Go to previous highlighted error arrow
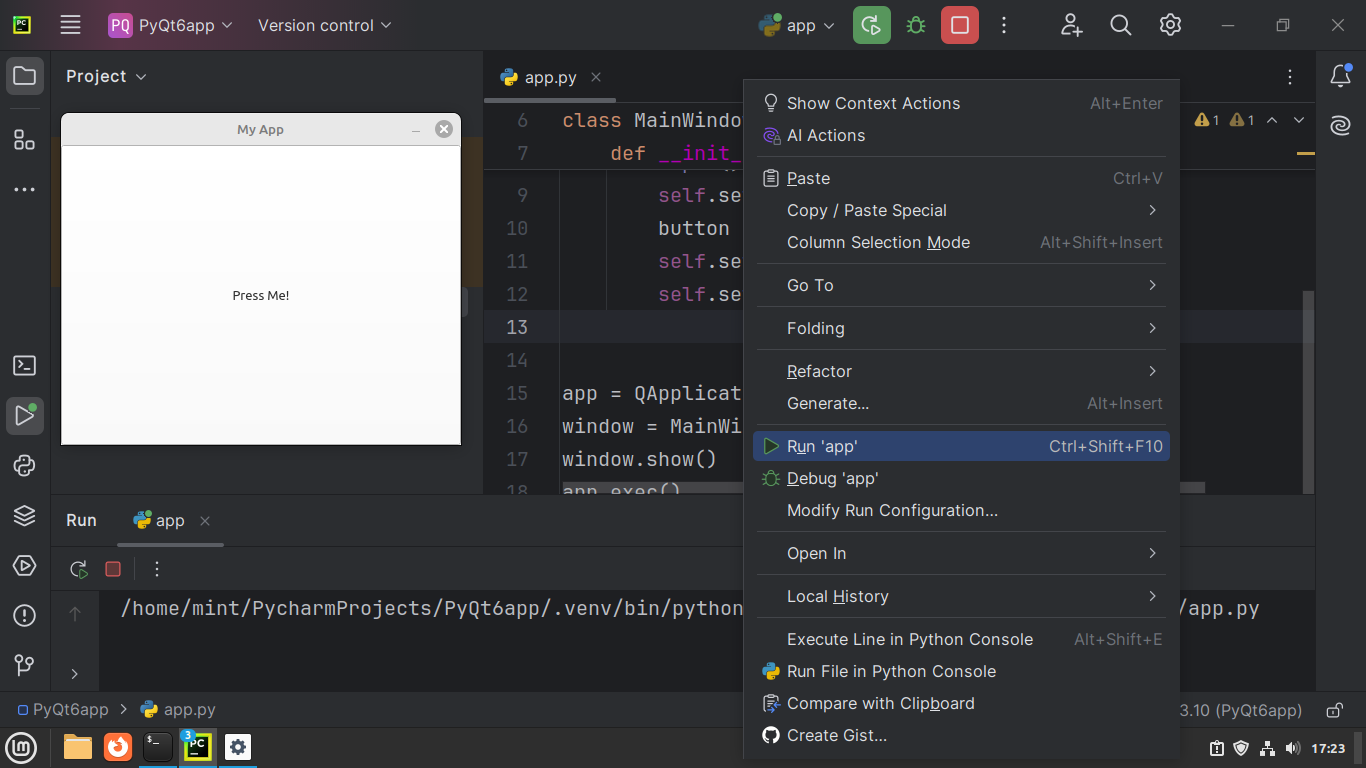 coord(1272,120)
